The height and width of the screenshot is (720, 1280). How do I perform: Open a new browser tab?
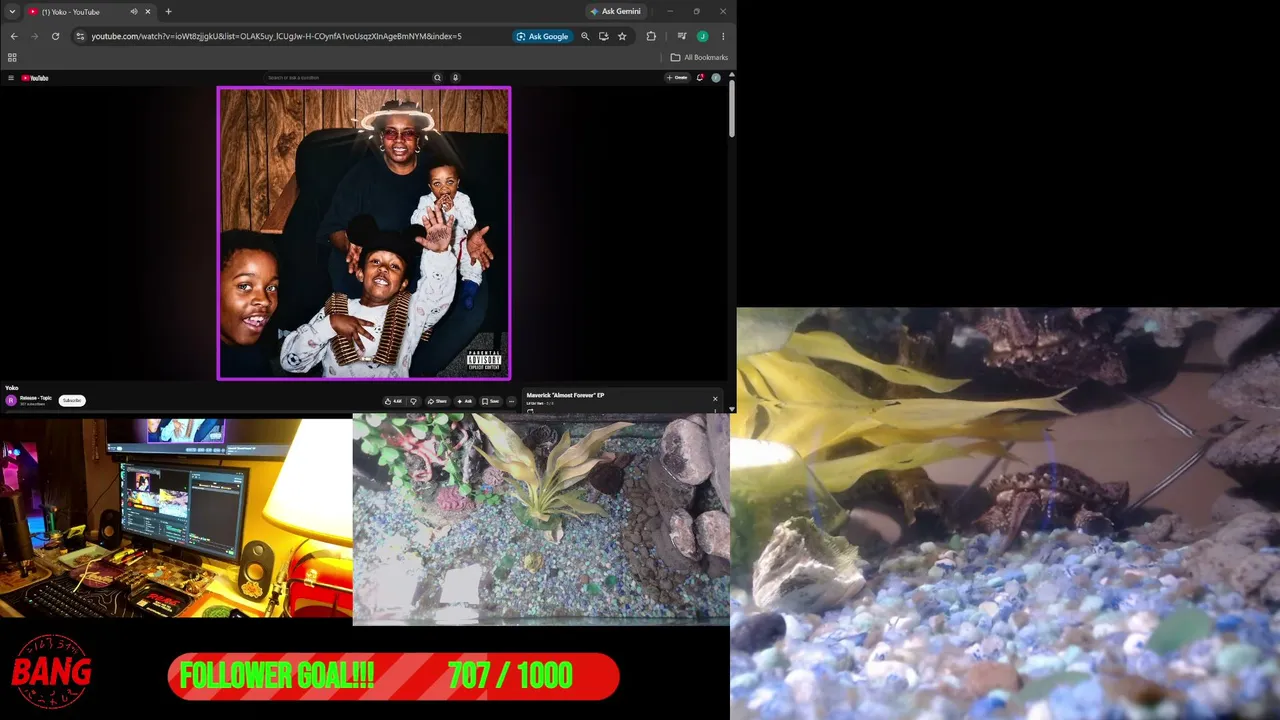pos(168,12)
